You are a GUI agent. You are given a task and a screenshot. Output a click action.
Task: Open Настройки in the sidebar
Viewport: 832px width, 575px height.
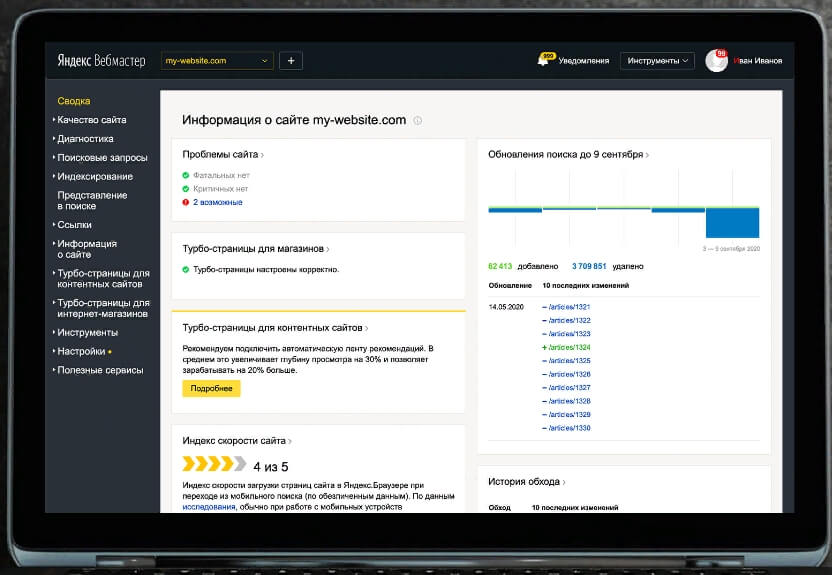(x=81, y=351)
